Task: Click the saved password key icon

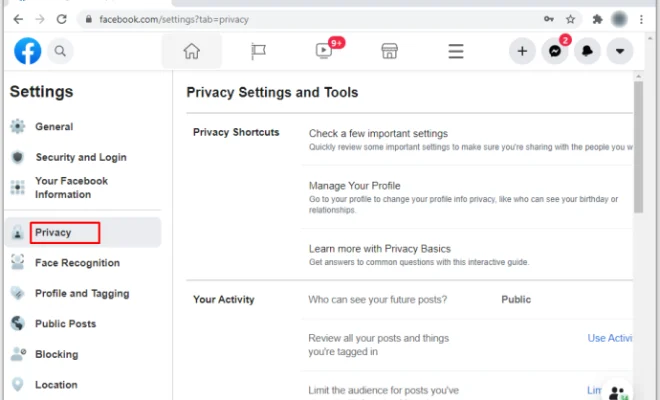Action: 548,19
